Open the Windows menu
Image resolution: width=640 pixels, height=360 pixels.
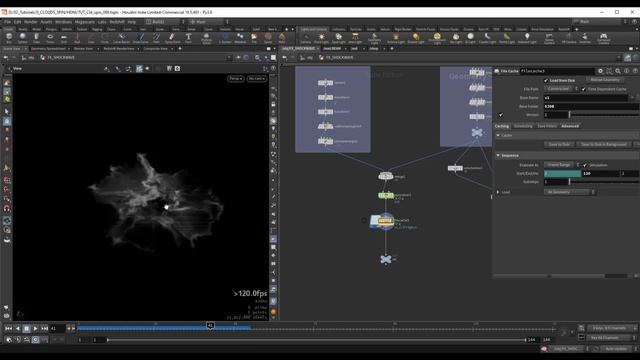pos(63,22)
